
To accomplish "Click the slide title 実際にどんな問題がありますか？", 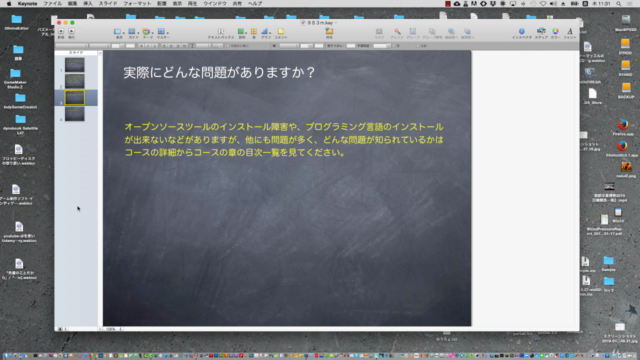I will (x=219, y=73).
